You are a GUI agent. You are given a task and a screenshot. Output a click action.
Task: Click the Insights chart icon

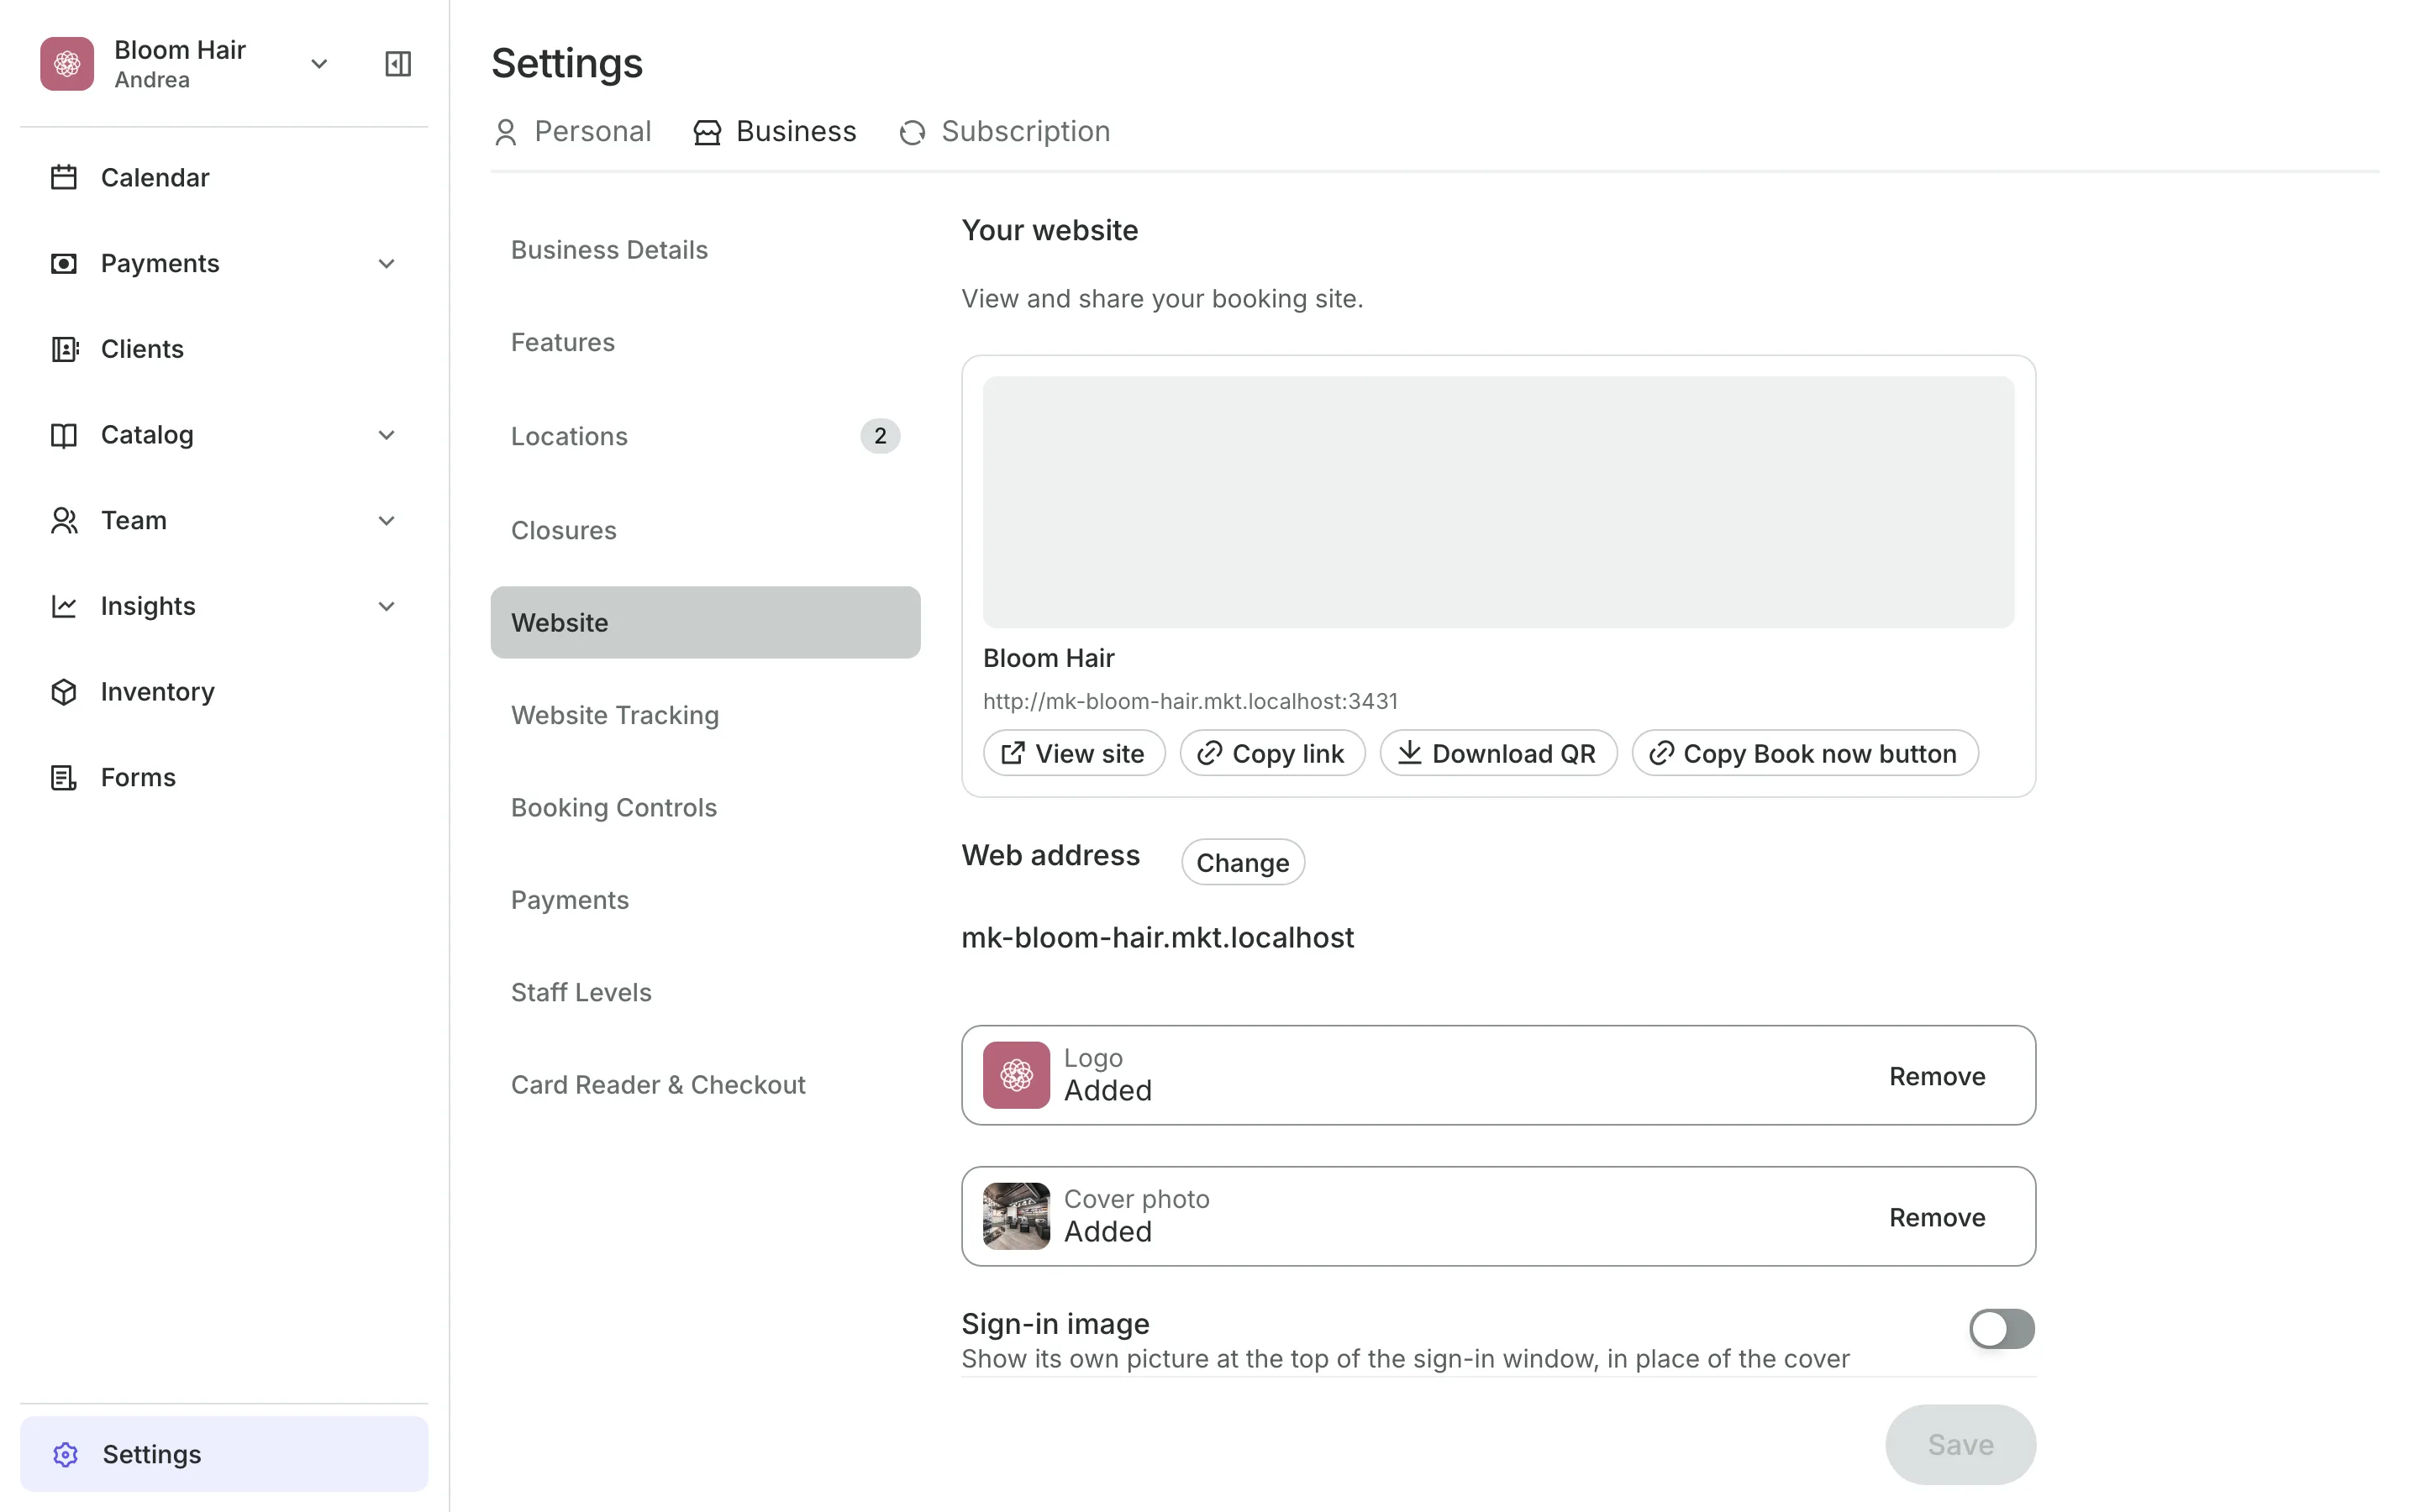pyautogui.click(x=64, y=606)
